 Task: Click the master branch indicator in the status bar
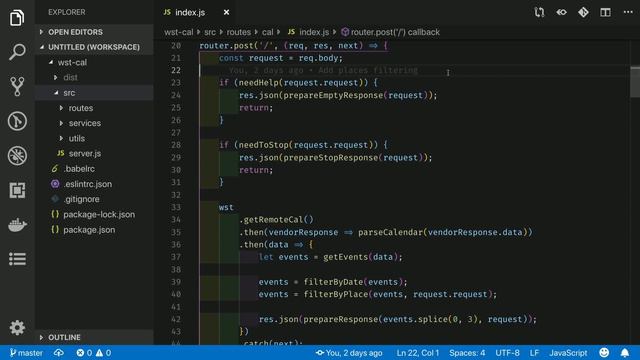click(26, 353)
